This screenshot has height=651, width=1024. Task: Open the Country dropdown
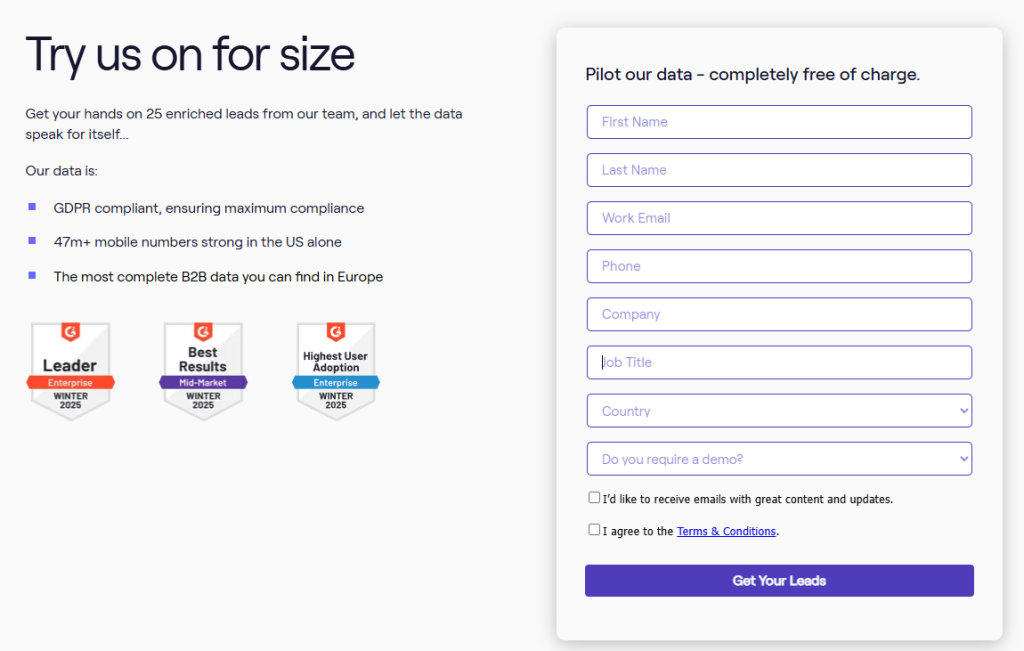tap(779, 411)
